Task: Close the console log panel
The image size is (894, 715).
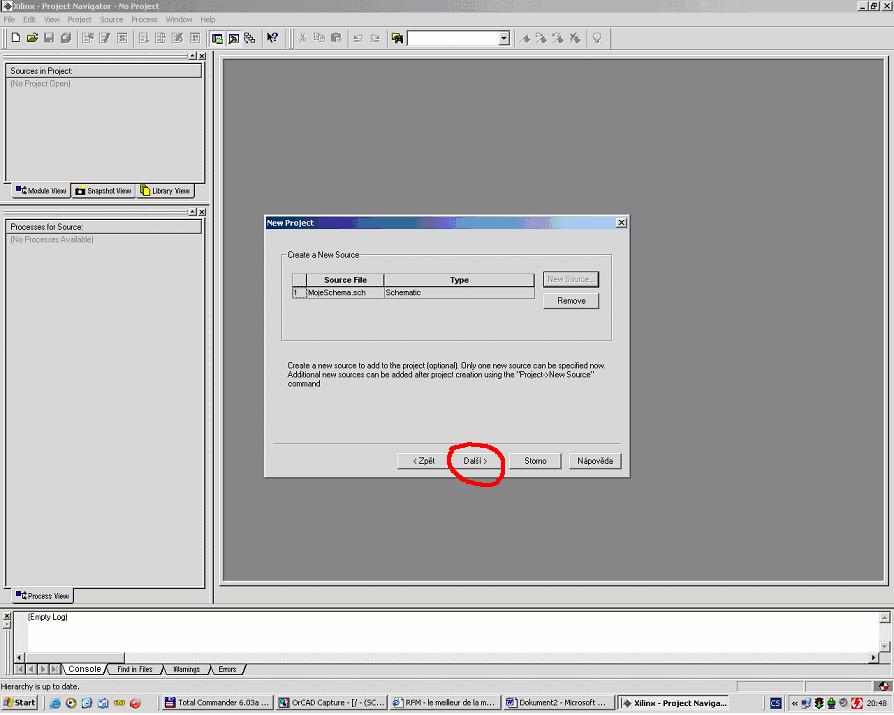Action: coord(7,616)
